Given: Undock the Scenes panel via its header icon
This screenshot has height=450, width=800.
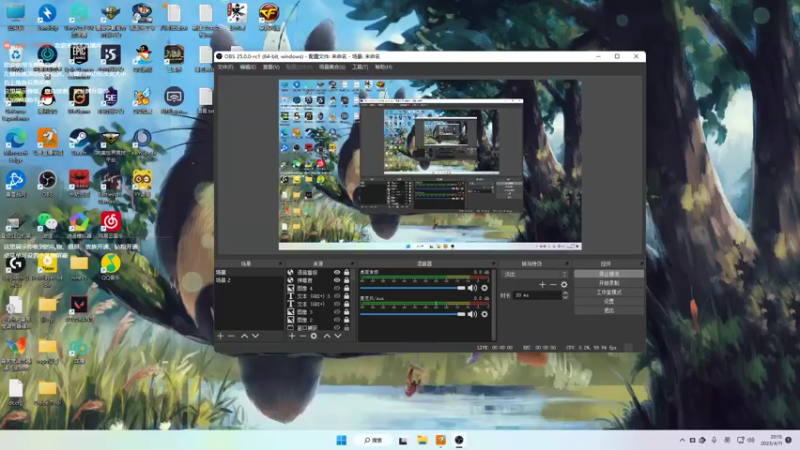Looking at the screenshot, I should point(280,264).
